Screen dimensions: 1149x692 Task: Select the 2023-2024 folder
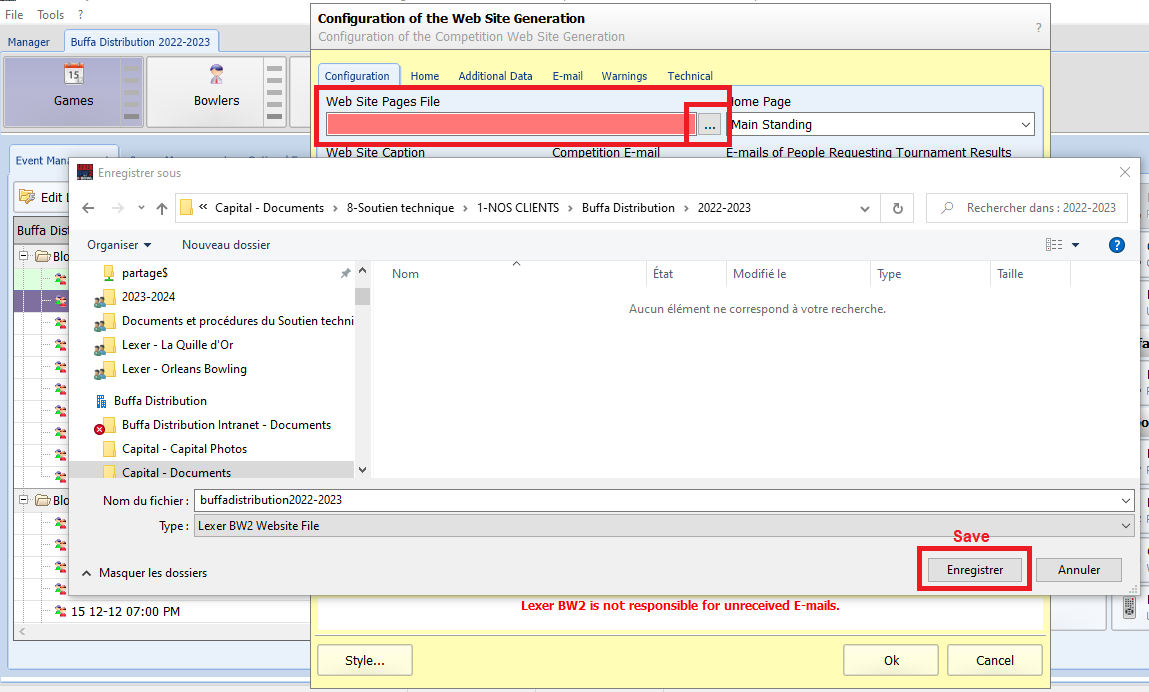(x=148, y=297)
